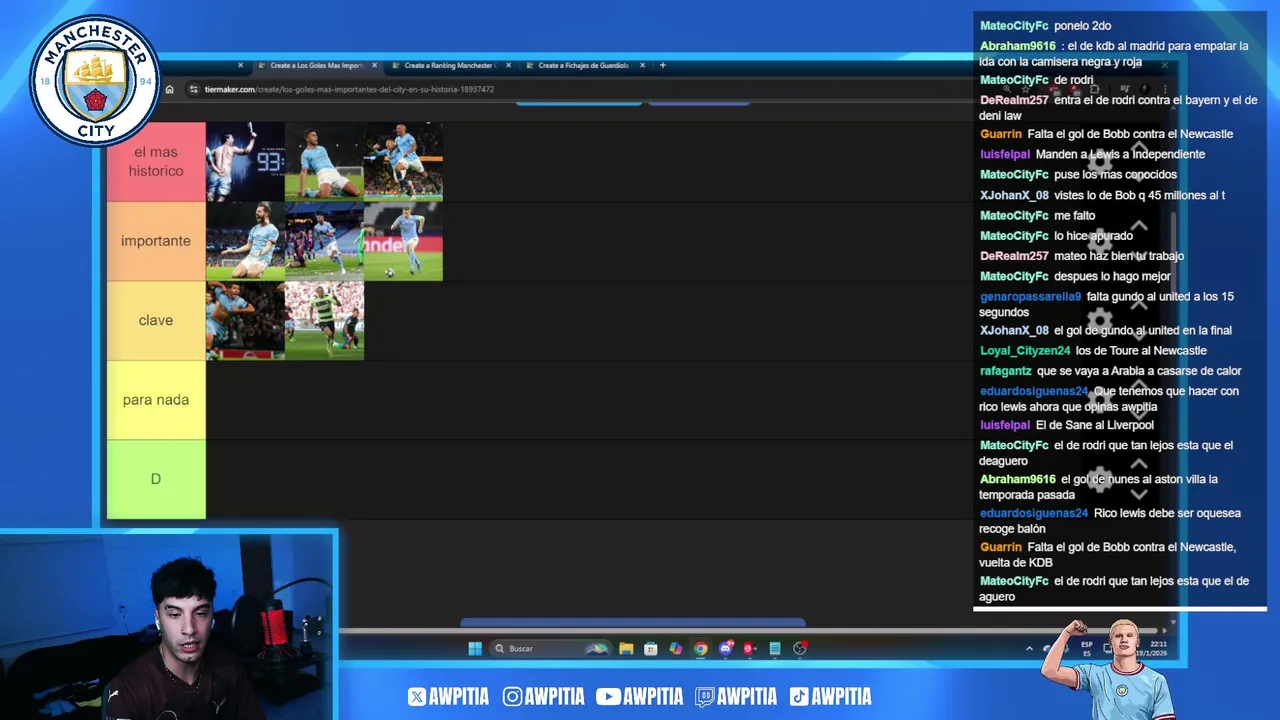Edit green 'D' tier label
Image resolution: width=1280 pixels, height=720 pixels.
(156, 479)
